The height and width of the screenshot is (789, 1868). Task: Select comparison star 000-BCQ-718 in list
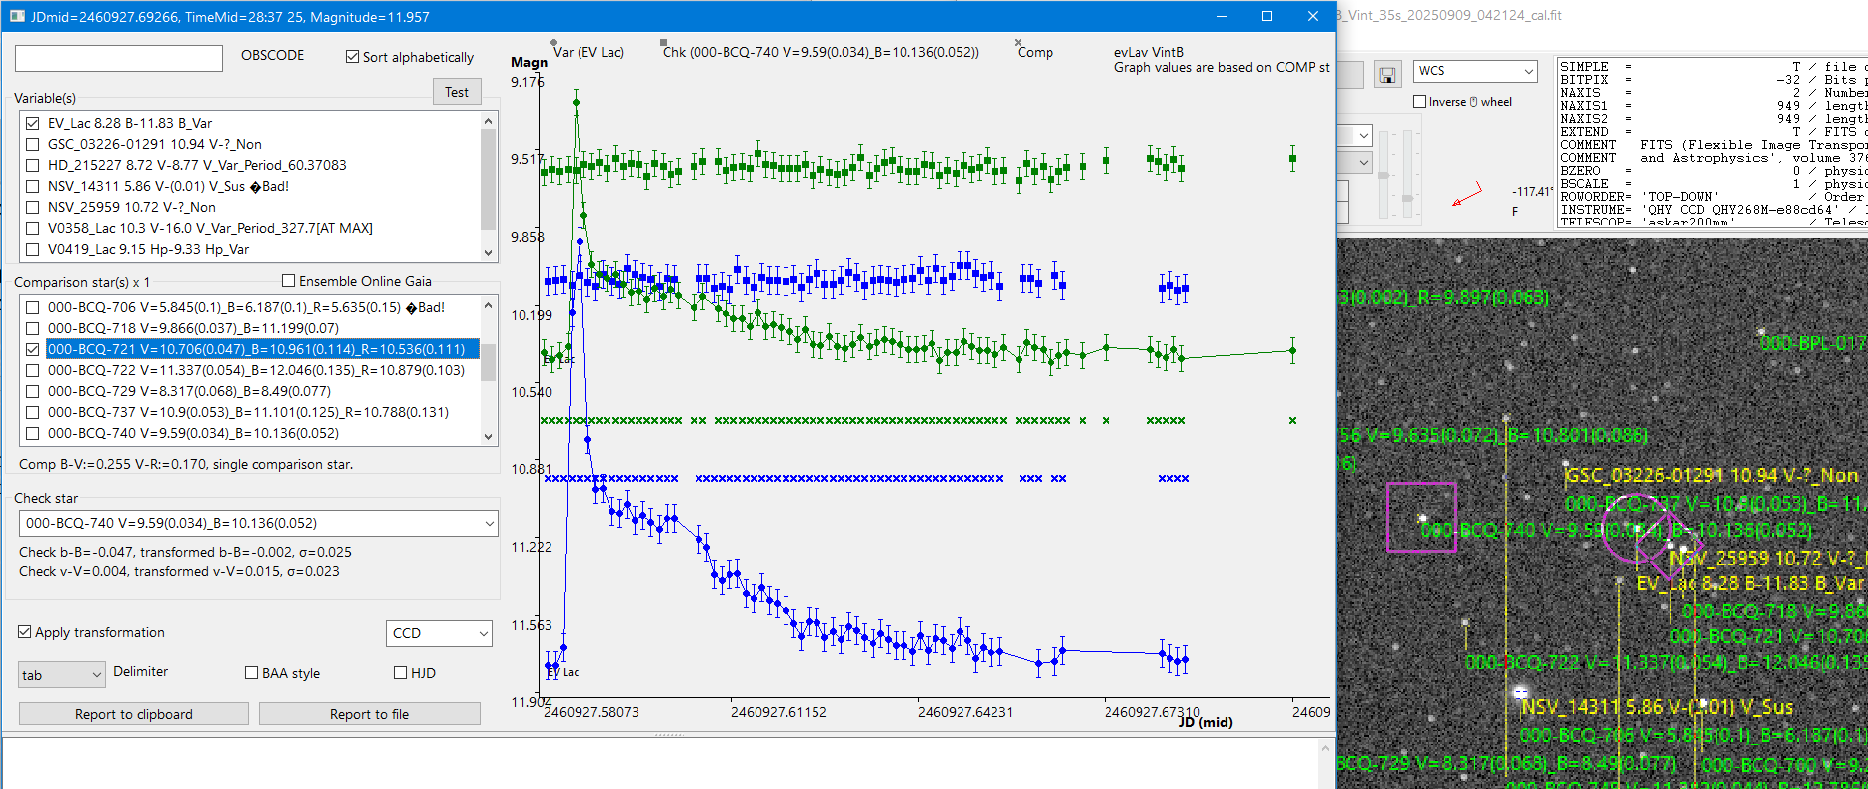(x=193, y=328)
